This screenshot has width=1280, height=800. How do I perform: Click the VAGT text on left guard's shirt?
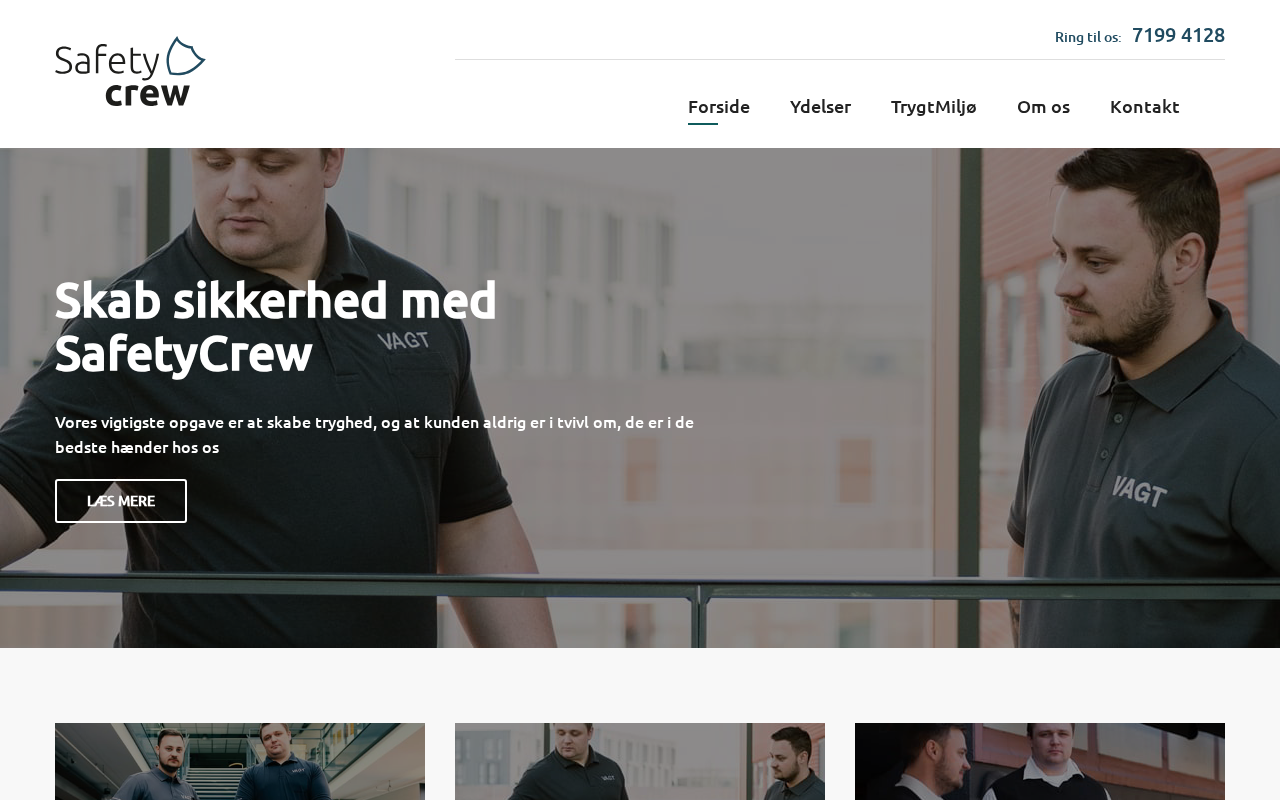(x=403, y=340)
